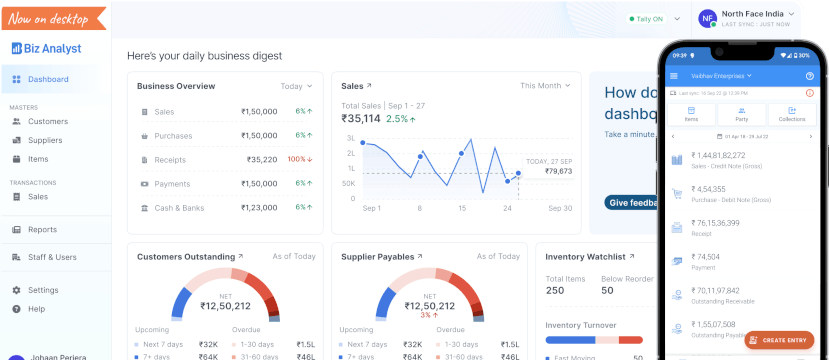829x360 pixels.
Task: Click the 100% Receipts decline indicator
Action: [x=300, y=159]
